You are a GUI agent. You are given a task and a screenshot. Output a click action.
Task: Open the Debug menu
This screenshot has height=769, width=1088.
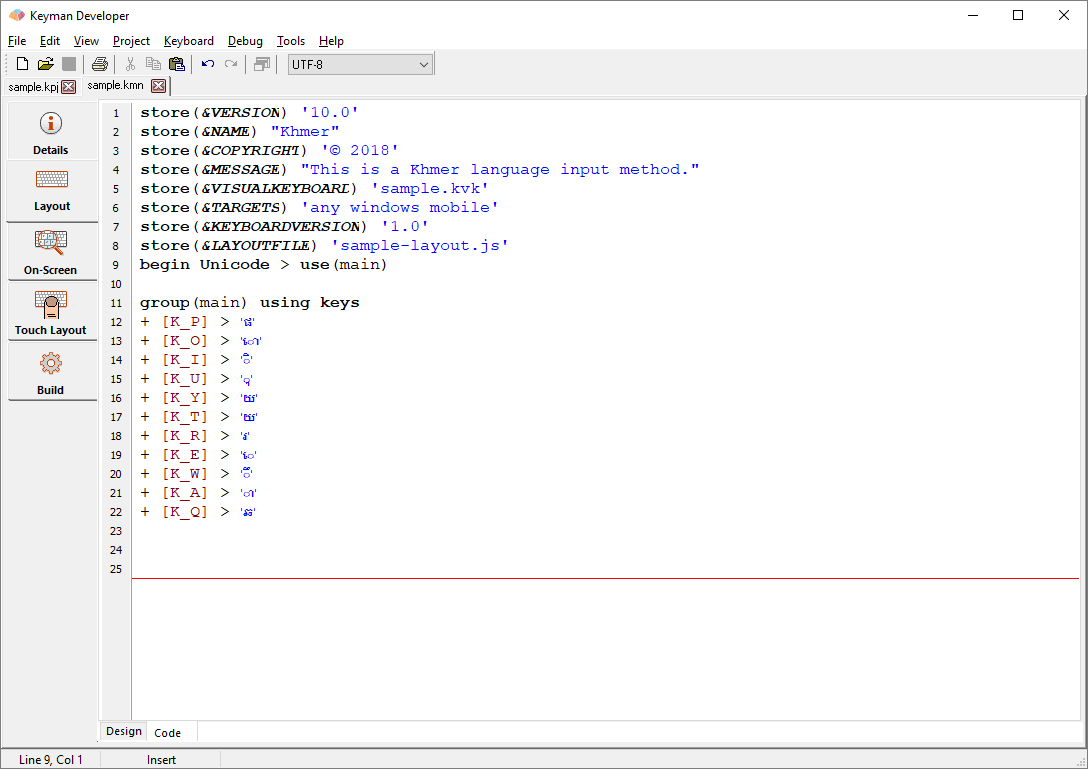pyautogui.click(x=245, y=41)
